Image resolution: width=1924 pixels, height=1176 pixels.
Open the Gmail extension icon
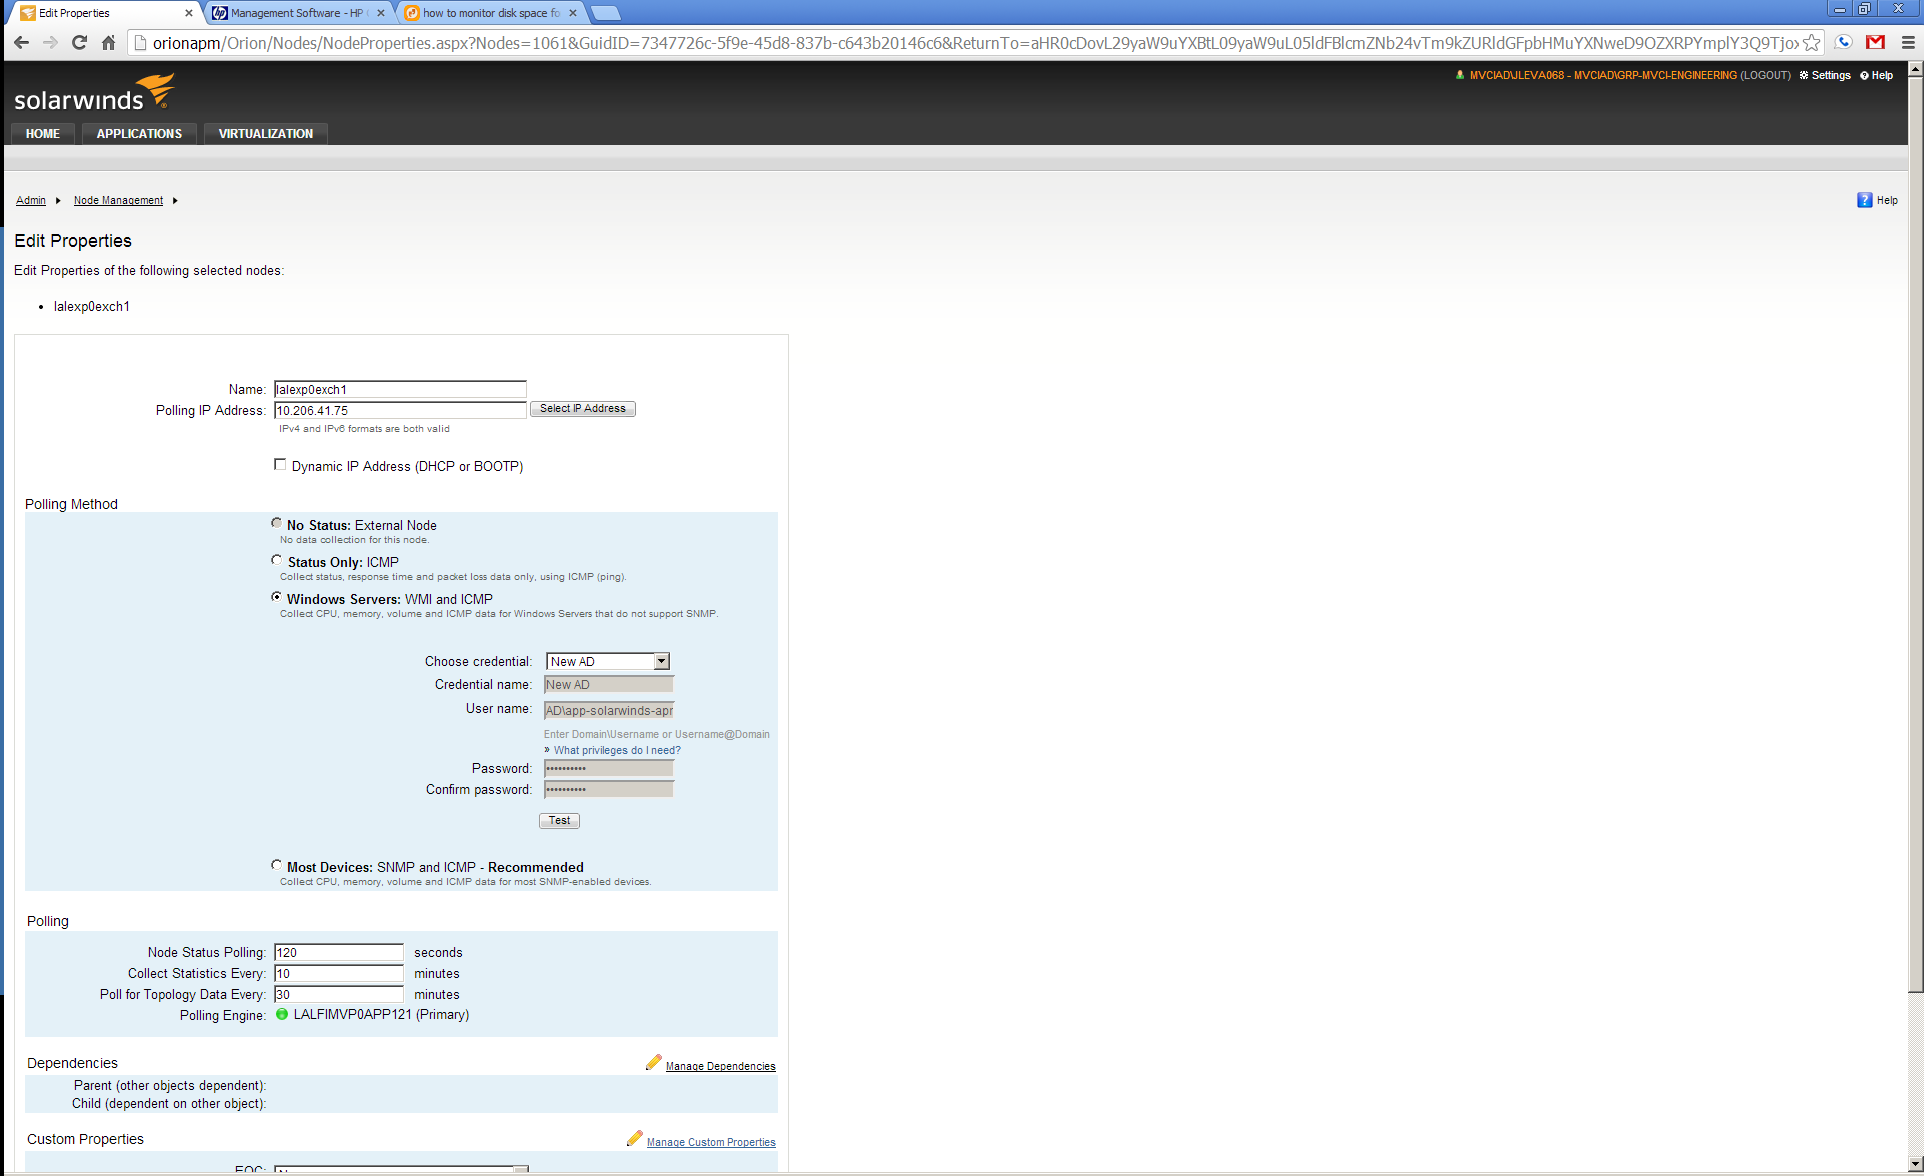point(1875,43)
